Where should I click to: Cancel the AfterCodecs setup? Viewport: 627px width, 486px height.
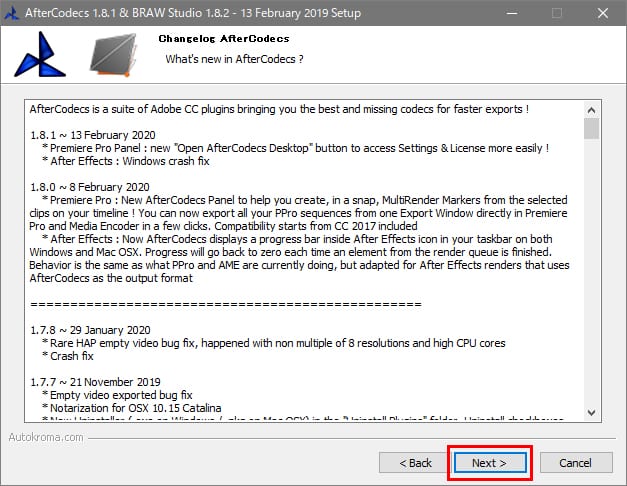(x=575, y=463)
